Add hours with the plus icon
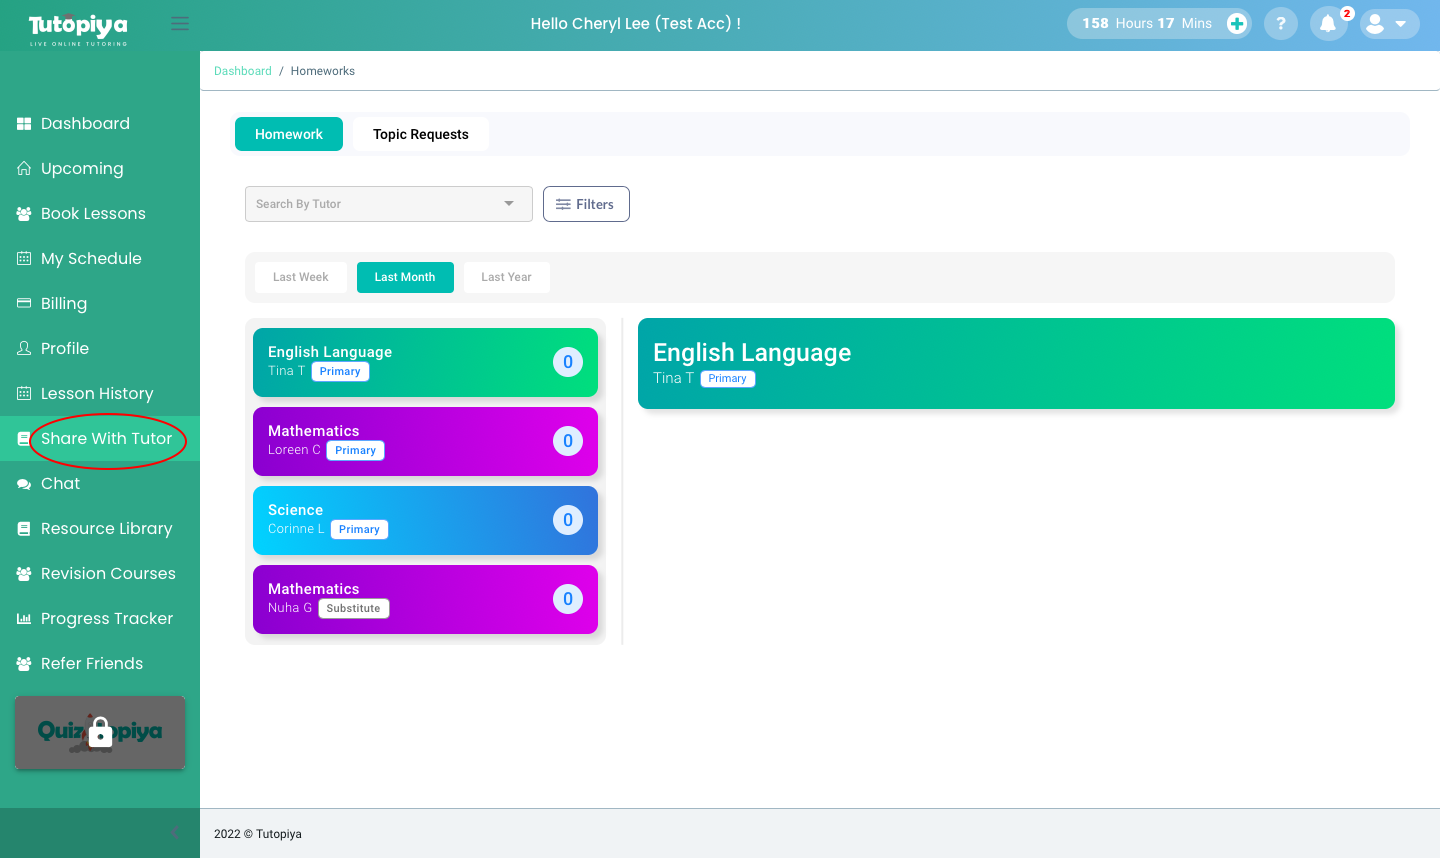The height and width of the screenshot is (858, 1440). (1237, 24)
